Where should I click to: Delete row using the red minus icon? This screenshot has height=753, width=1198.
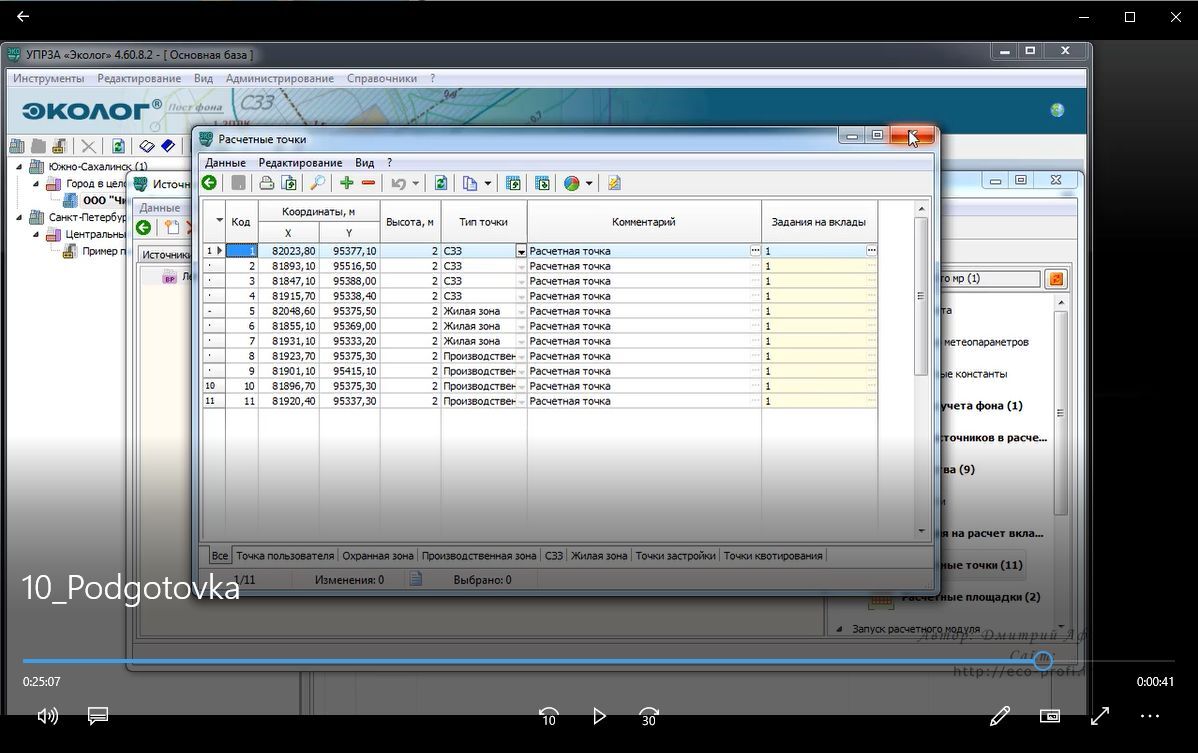click(x=368, y=183)
